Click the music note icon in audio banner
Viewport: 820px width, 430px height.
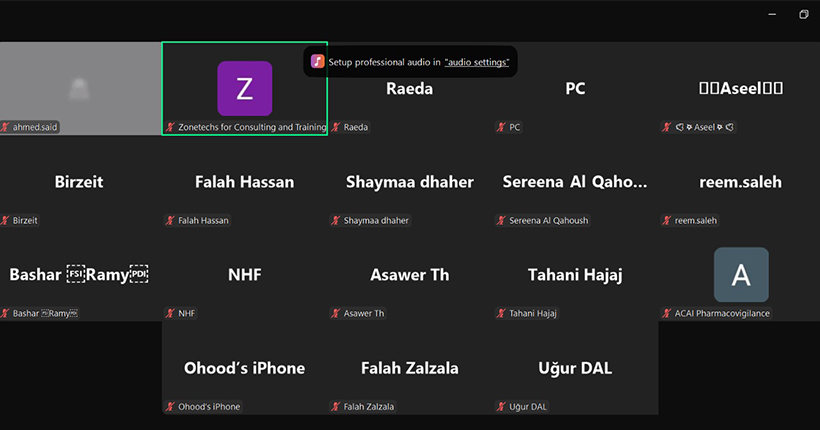tap(317, 61)
